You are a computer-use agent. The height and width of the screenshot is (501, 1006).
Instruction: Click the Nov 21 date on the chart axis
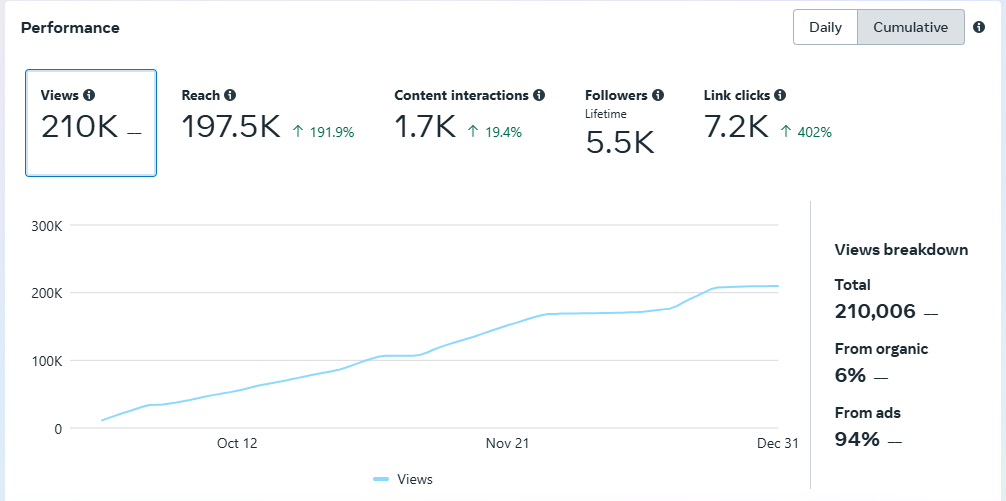pos(507,443)
